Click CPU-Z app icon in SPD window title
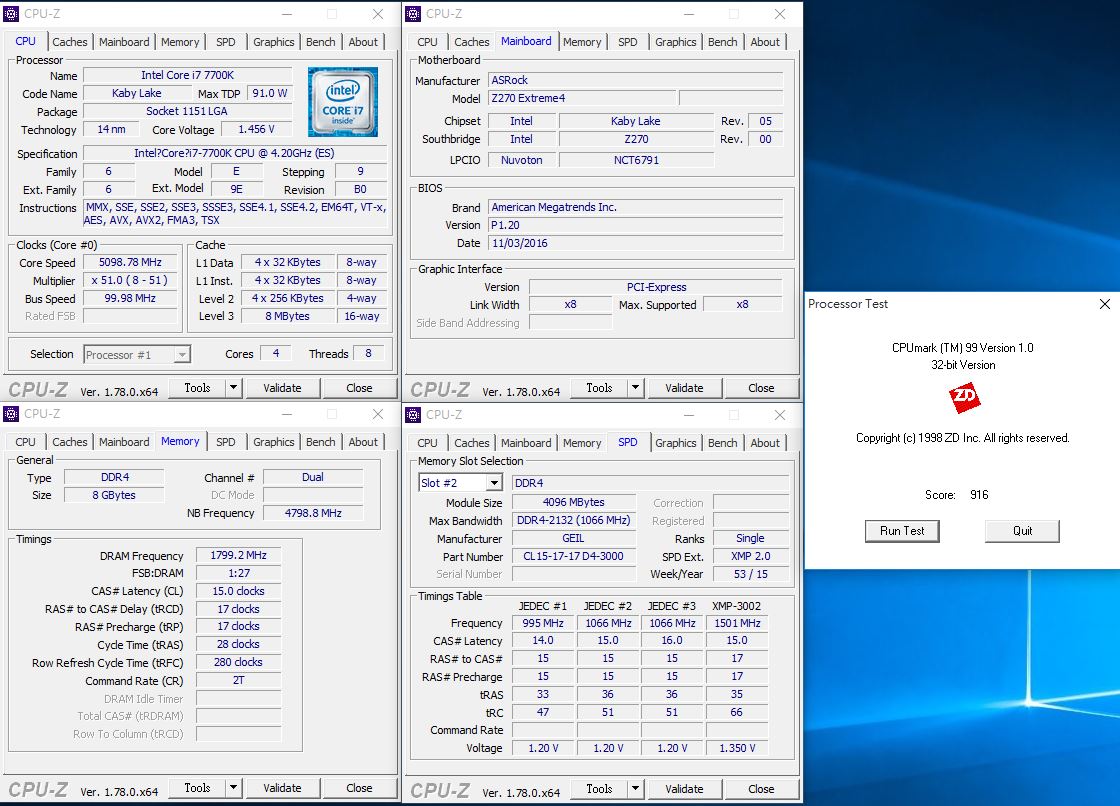The image size is (1120, 806). [x=414, y=414]
